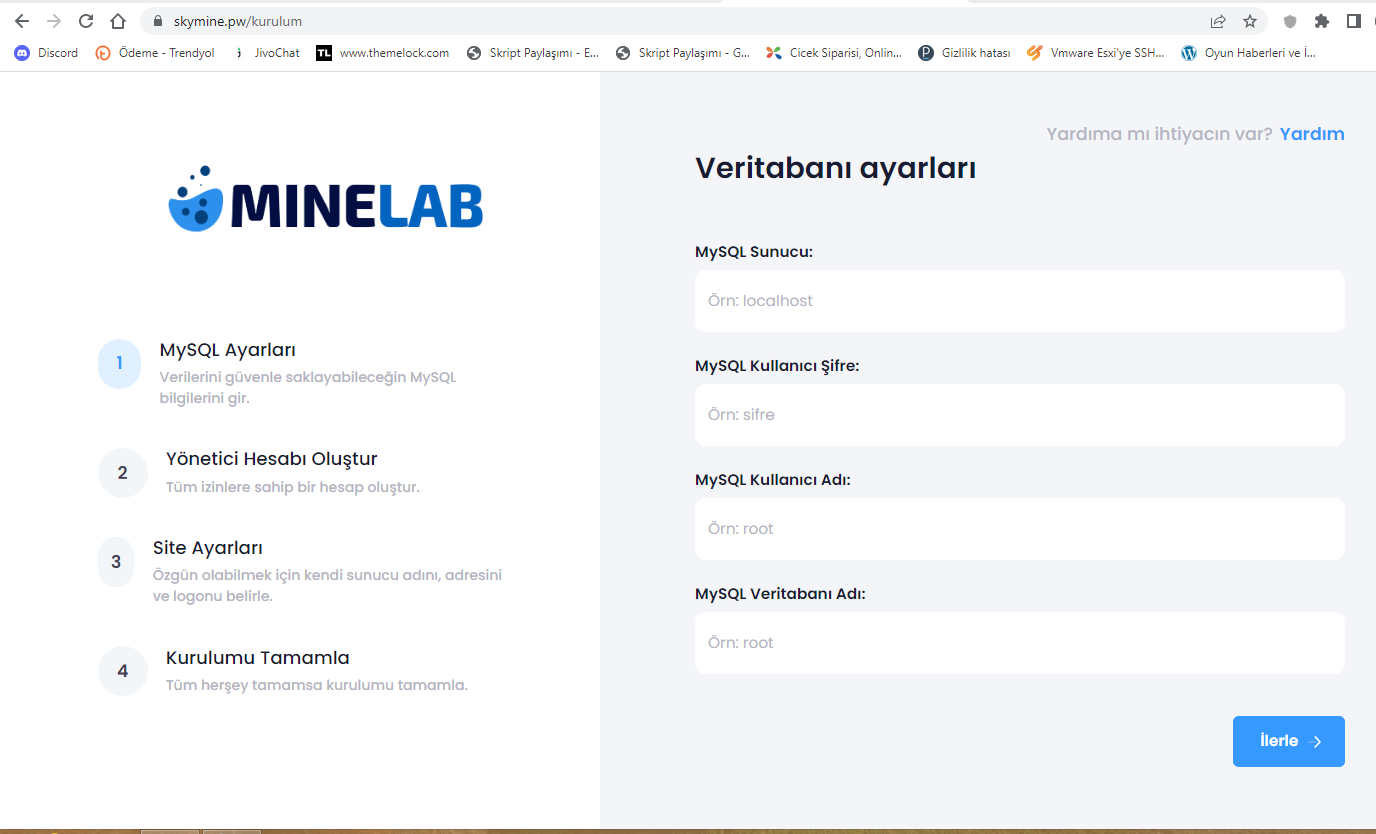1376x834 pixels.
Task: Click the 'MySQL Veritabanı Adı:' label
Action: tap(780, 594)
